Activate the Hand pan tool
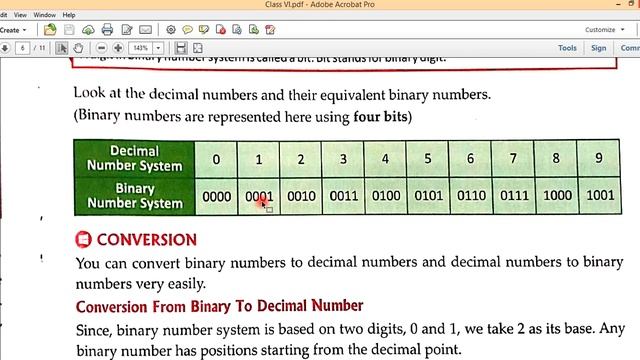 click(x=78, y=48)
